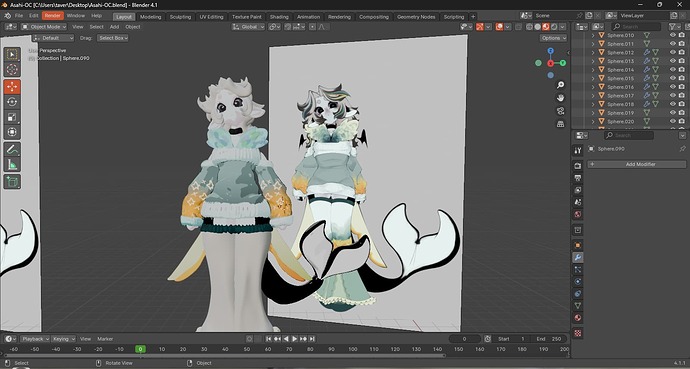The width and height of the screenshot is (690, 369).
Task: Toggle X-ray mode in viewport header
Action: pos(519,27)
